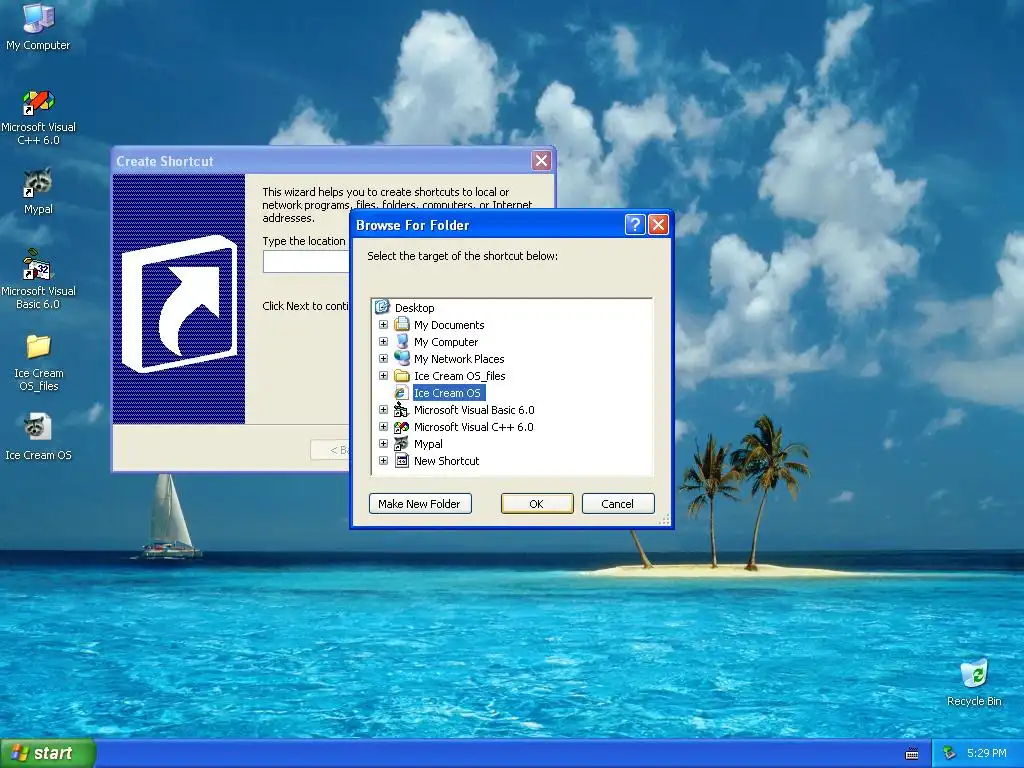The image size is (1024, 768).
Task: Close the Browse For Folder dialog
Action: pos(658,225)
